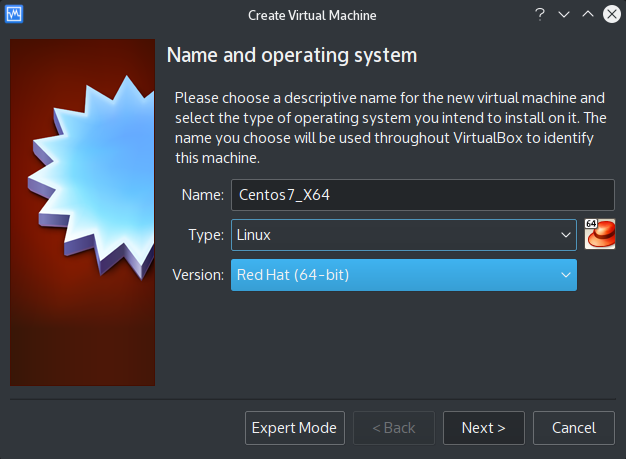Cancel the virtual machine creation
This screenshot has width=626, height=459.
pyautogui.click(x=574, y=428)
